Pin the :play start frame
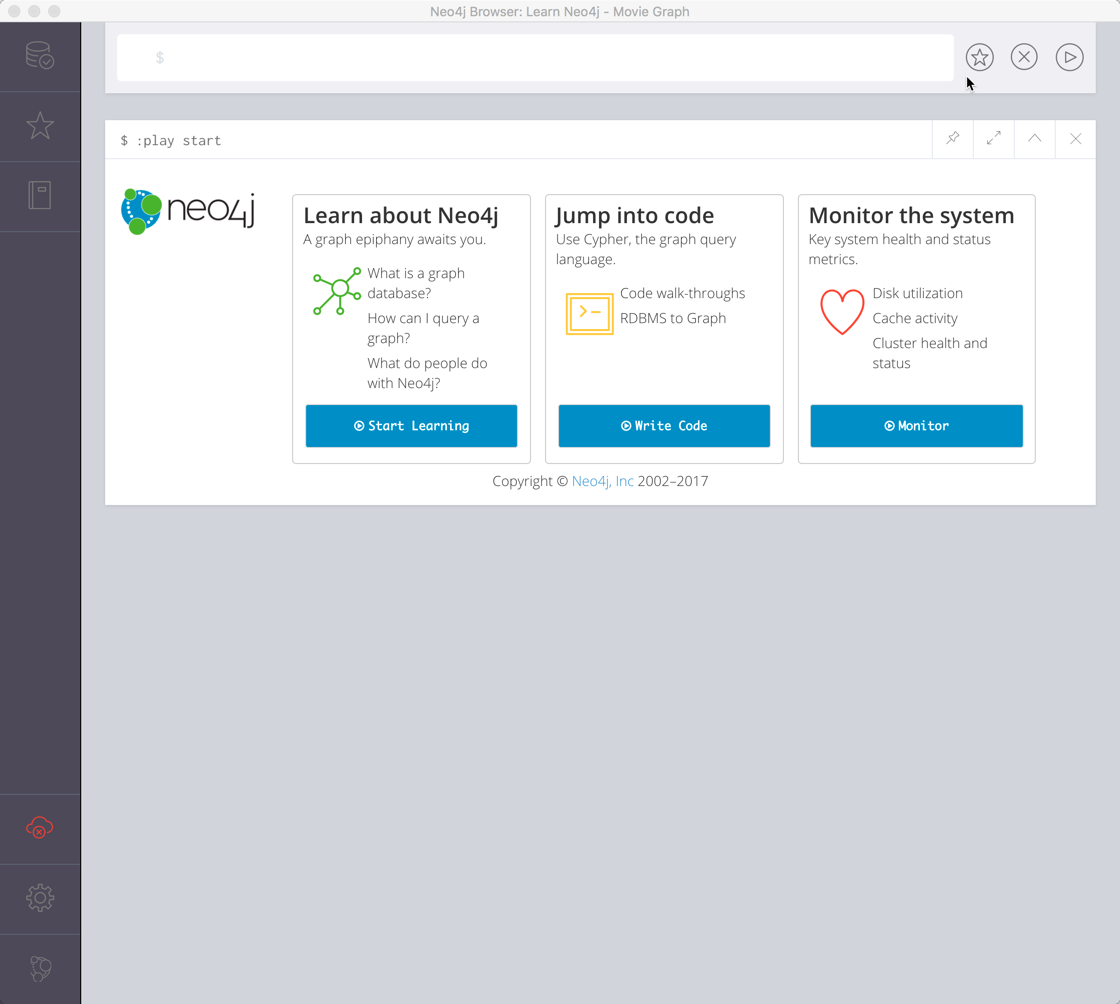The image size is (1120, 1004). point(953,139)
